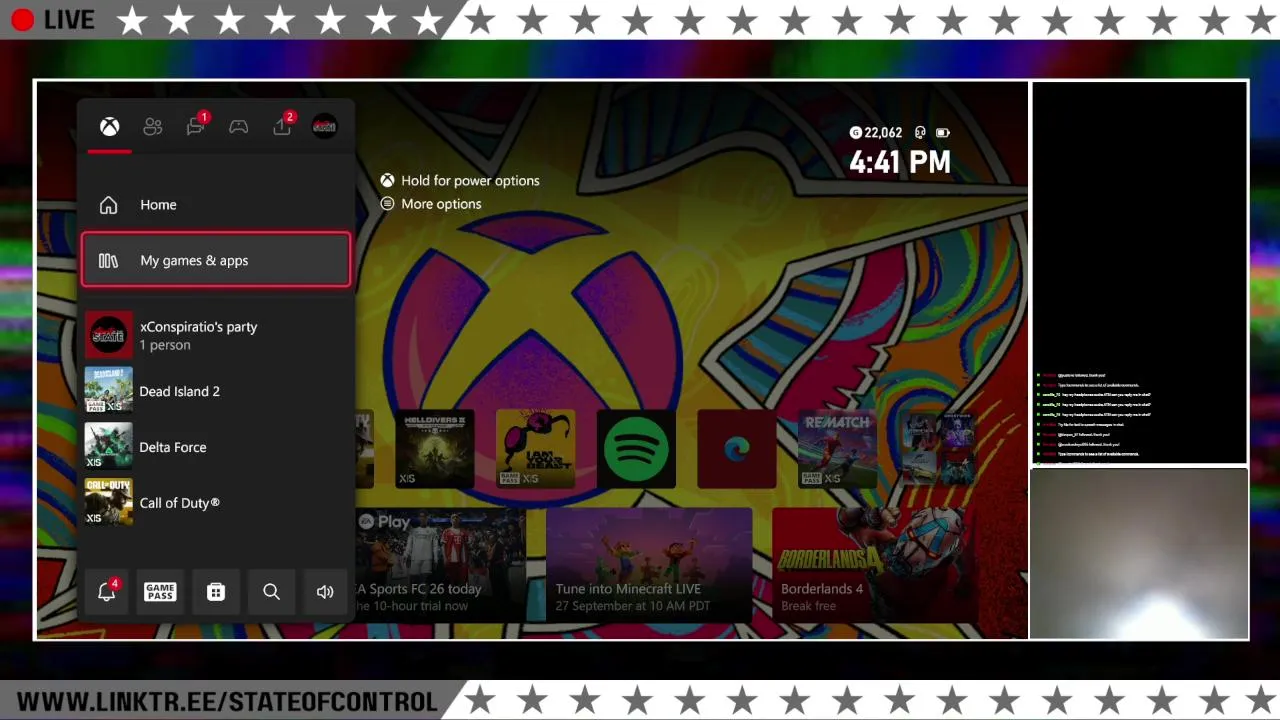
Task: Click the Delta Force cover thumbnail
Action: [108, 447]
